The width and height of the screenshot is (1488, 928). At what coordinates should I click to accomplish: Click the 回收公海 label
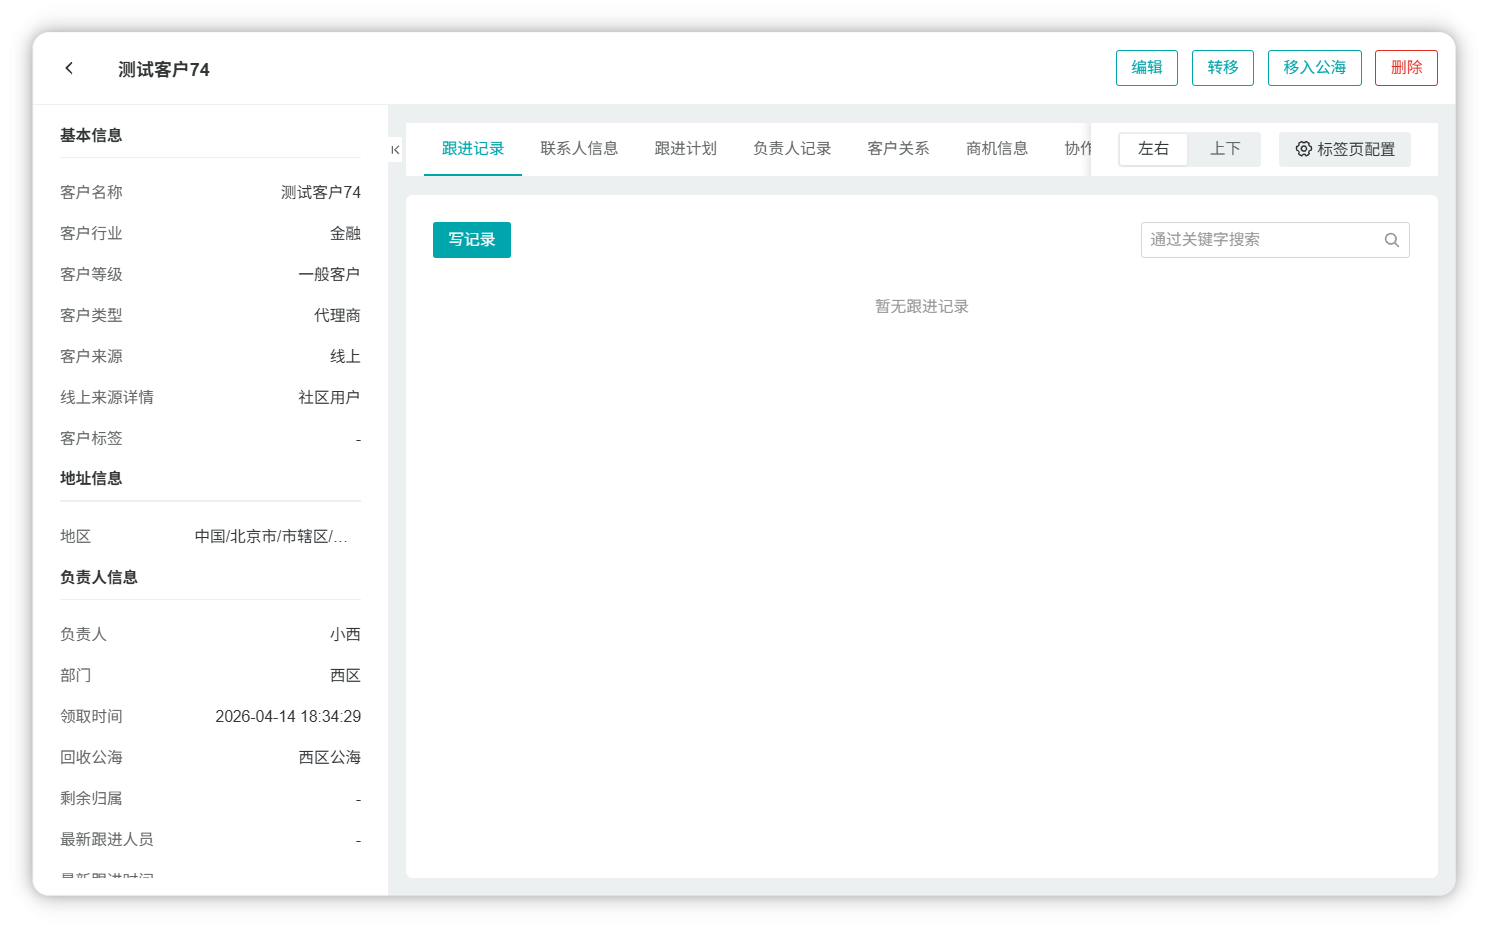point(91,757)
